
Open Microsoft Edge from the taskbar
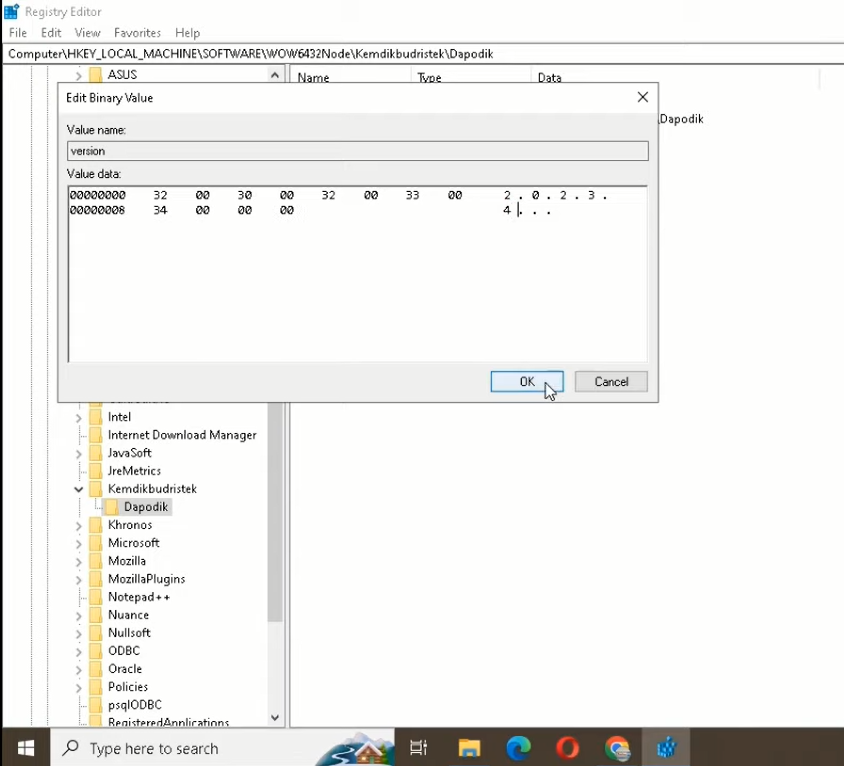tap(518, 748)
